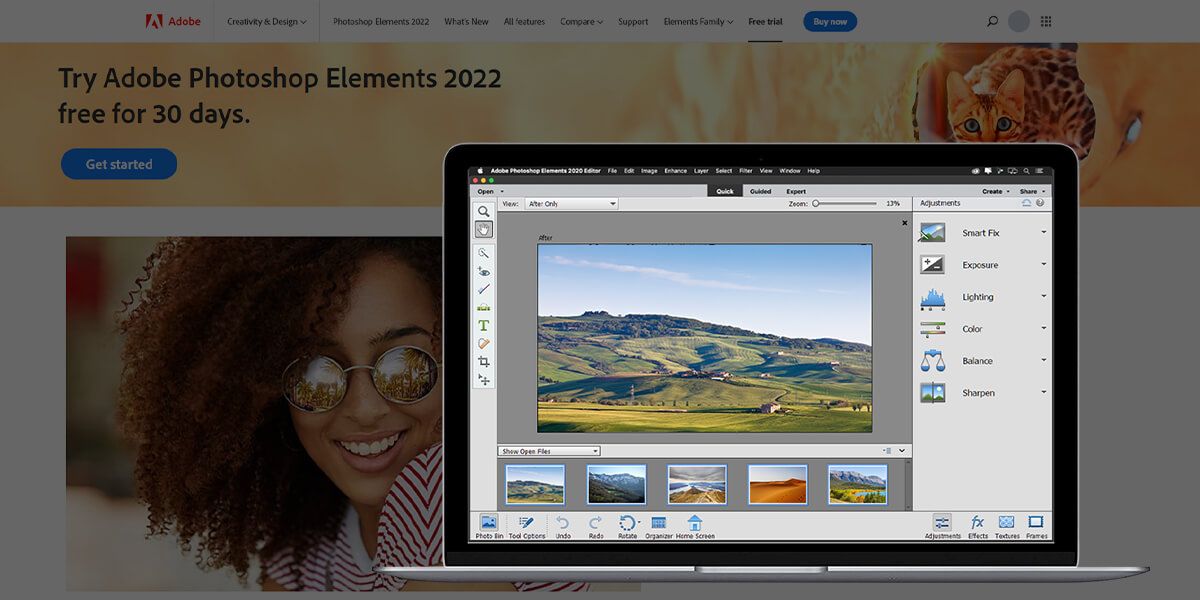The image size is (1200, 600).
Task: Toggle the Photo Bin panel
Action: click(x=489, y=527)
